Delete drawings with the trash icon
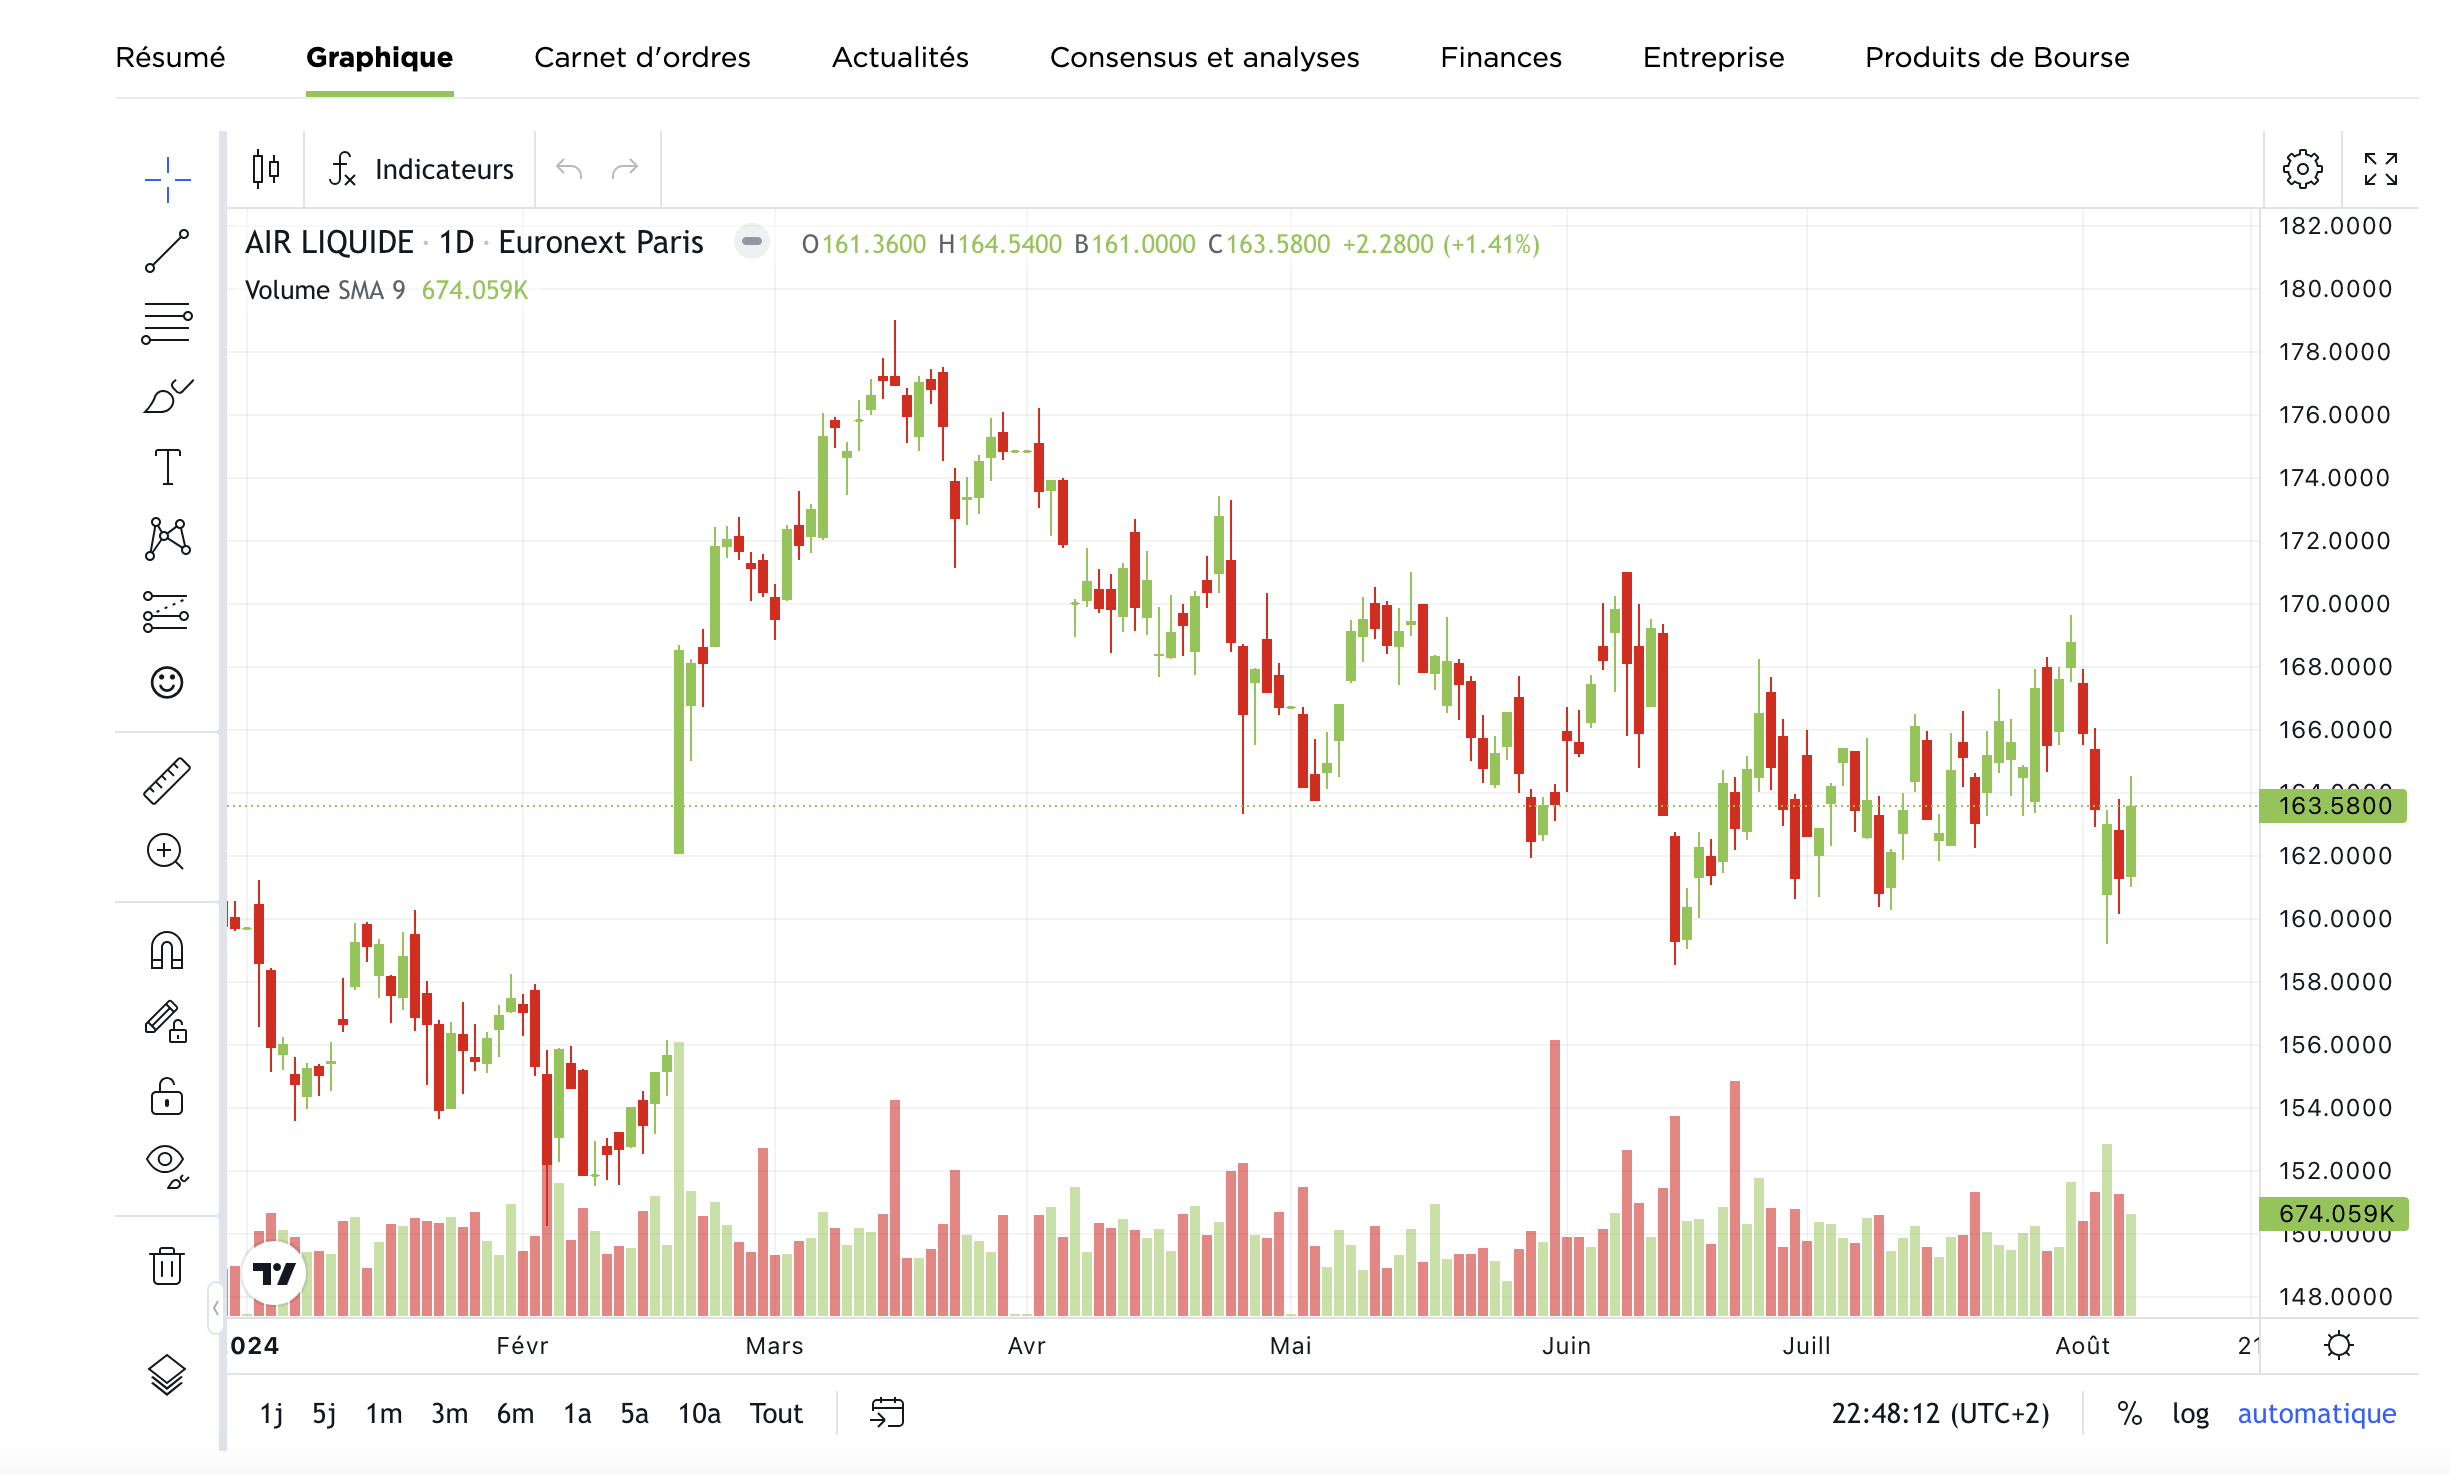Image resolution: width=2450 pixels, height=1474 pixels. [167, 1266]
